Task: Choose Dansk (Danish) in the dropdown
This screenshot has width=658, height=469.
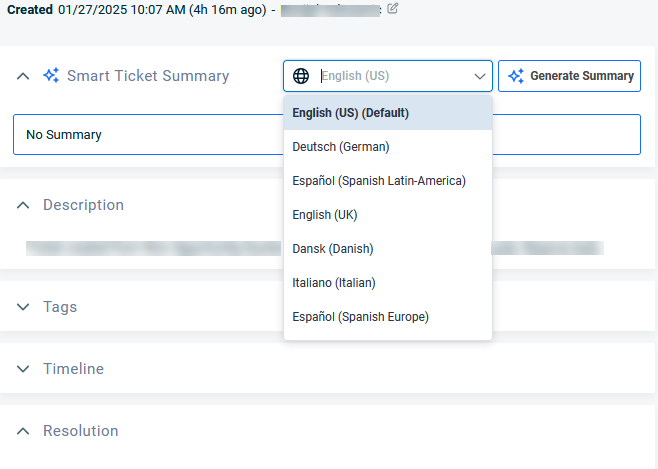Action: [332, 249]
